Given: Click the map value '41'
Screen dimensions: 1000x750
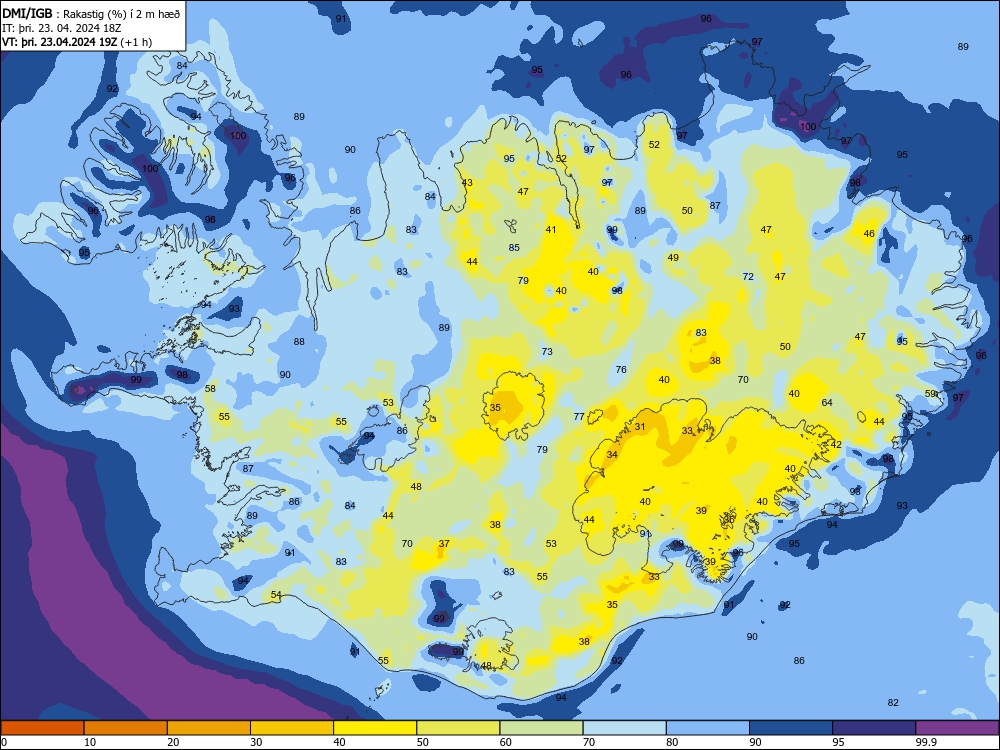Looking at the screenshot, I should (x=551, y=230).
